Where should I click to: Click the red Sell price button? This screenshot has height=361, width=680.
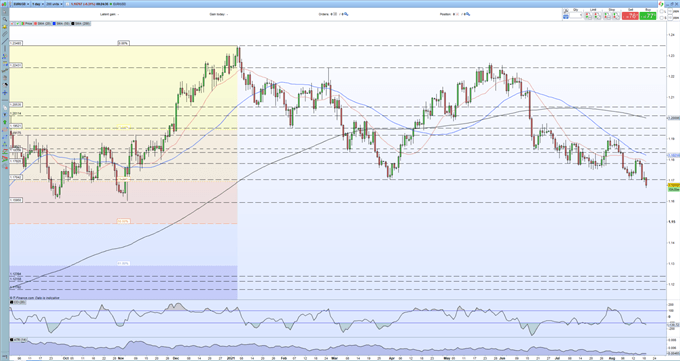click(631, 16)
